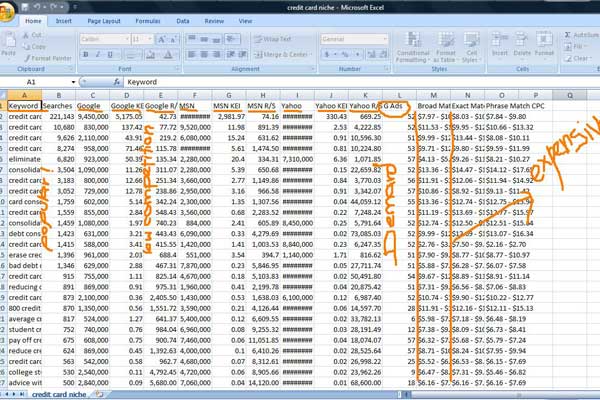Toggle Bold formatting
This screenshot has height=400, width=600.
84,54
